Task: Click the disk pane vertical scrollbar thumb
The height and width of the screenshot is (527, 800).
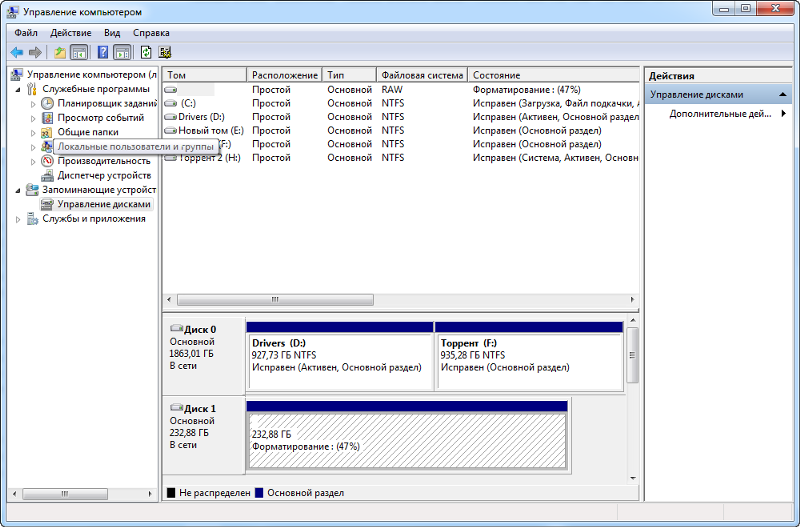Action: 633,355
